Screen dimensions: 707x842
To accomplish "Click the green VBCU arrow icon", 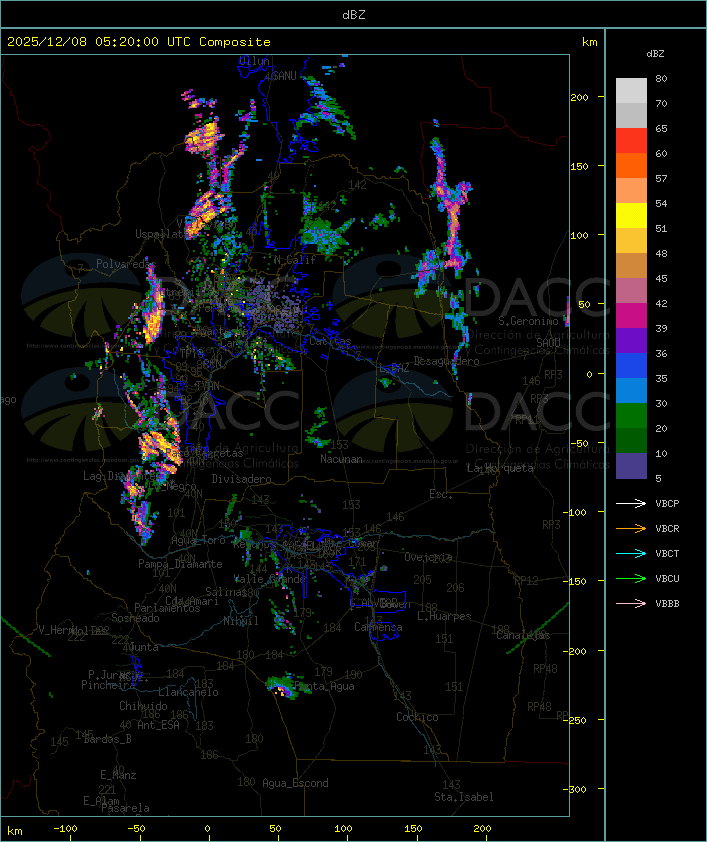I will point(631,578).
